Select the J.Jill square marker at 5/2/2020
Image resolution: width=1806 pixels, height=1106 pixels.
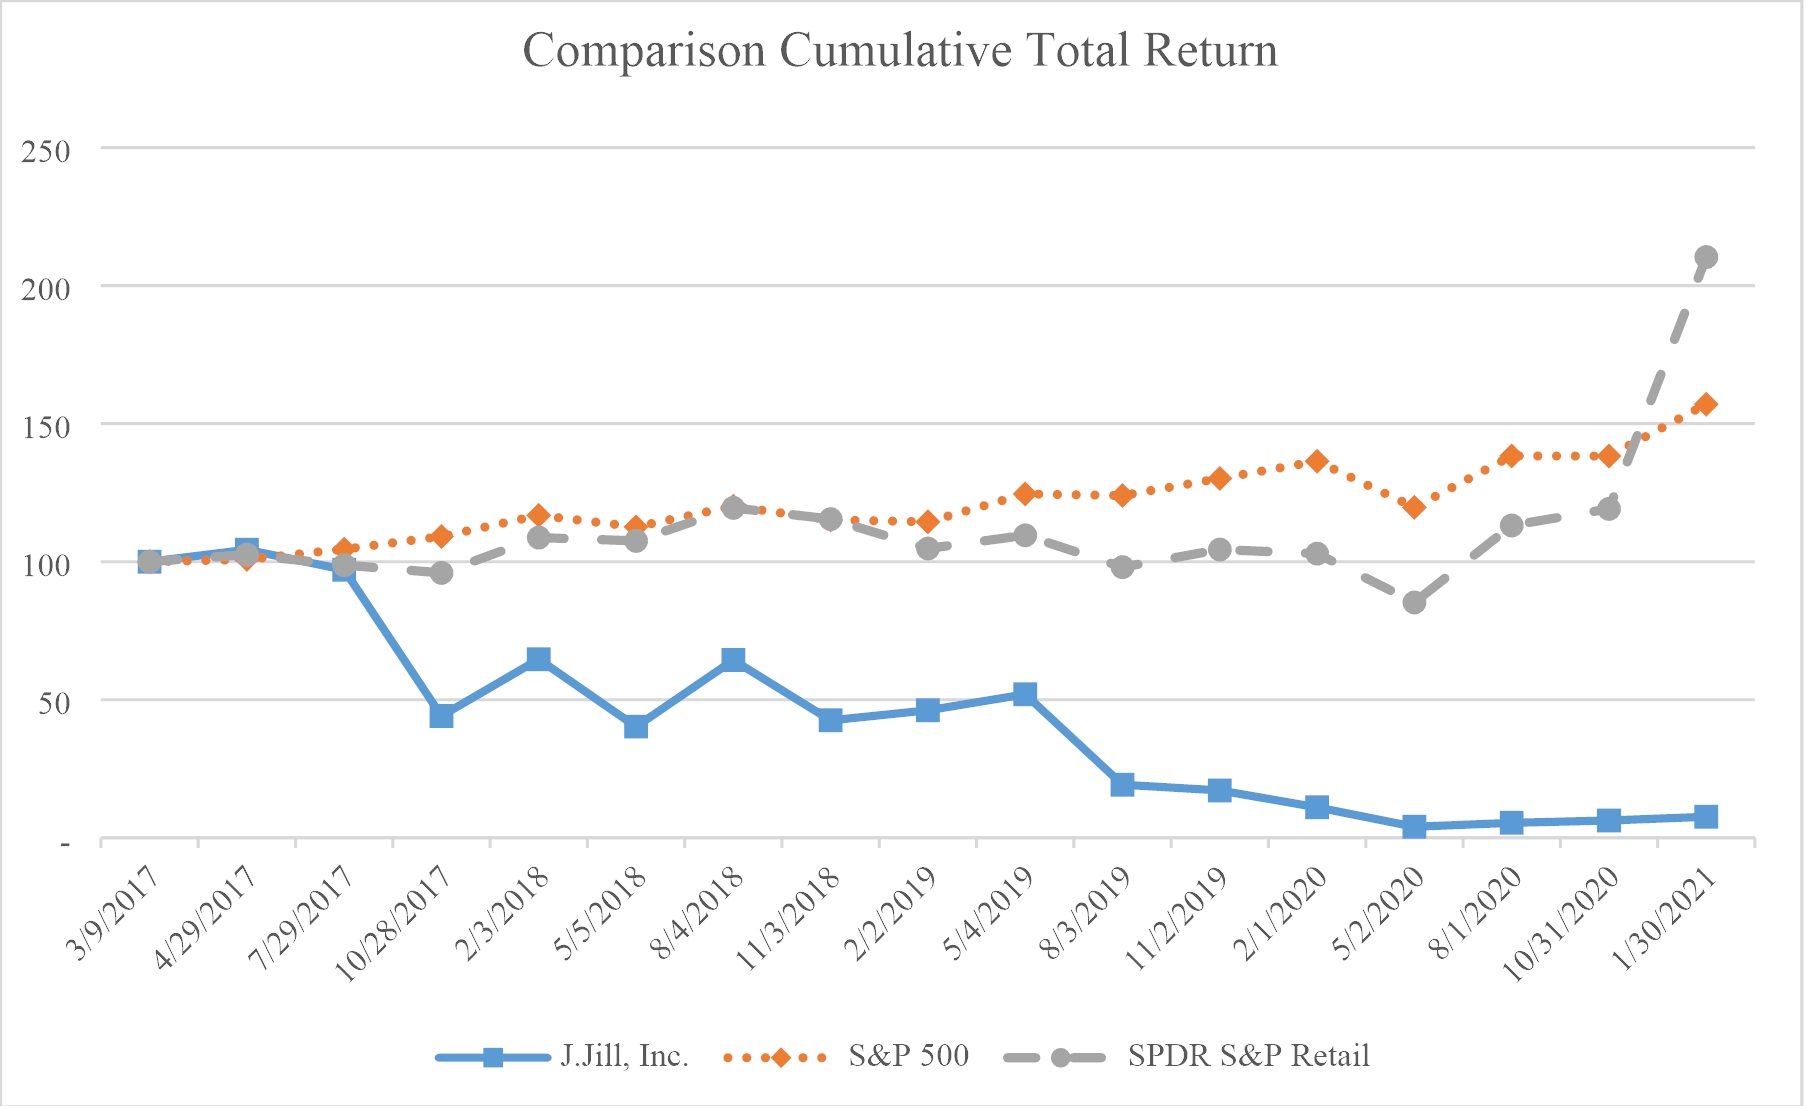point(1414,827)
